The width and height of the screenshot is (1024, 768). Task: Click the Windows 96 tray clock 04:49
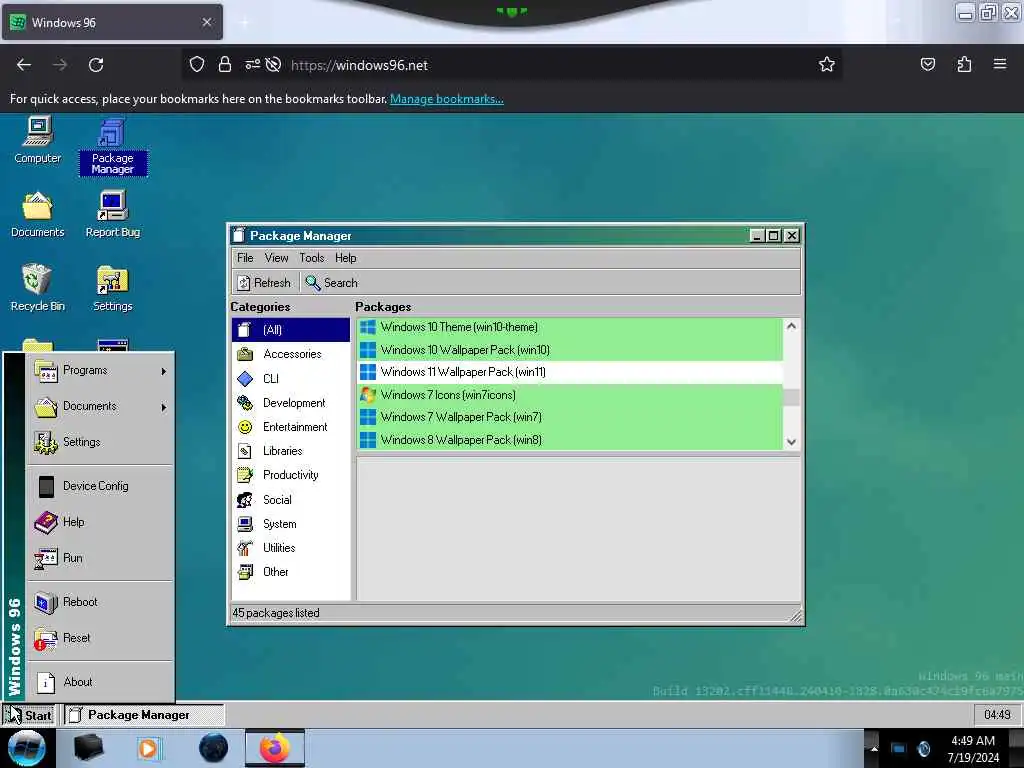pyautogui.click(x=997, y=715)
